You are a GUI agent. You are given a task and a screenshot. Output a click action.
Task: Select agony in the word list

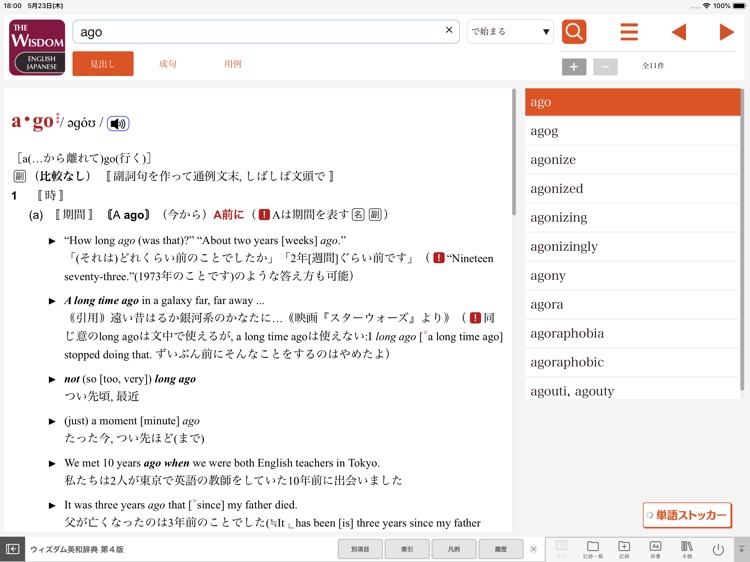click(x=548, y=275)
